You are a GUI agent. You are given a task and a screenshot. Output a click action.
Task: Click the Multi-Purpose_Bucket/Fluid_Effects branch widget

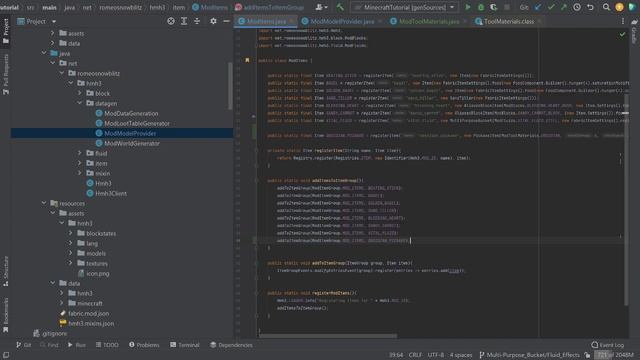529,355
